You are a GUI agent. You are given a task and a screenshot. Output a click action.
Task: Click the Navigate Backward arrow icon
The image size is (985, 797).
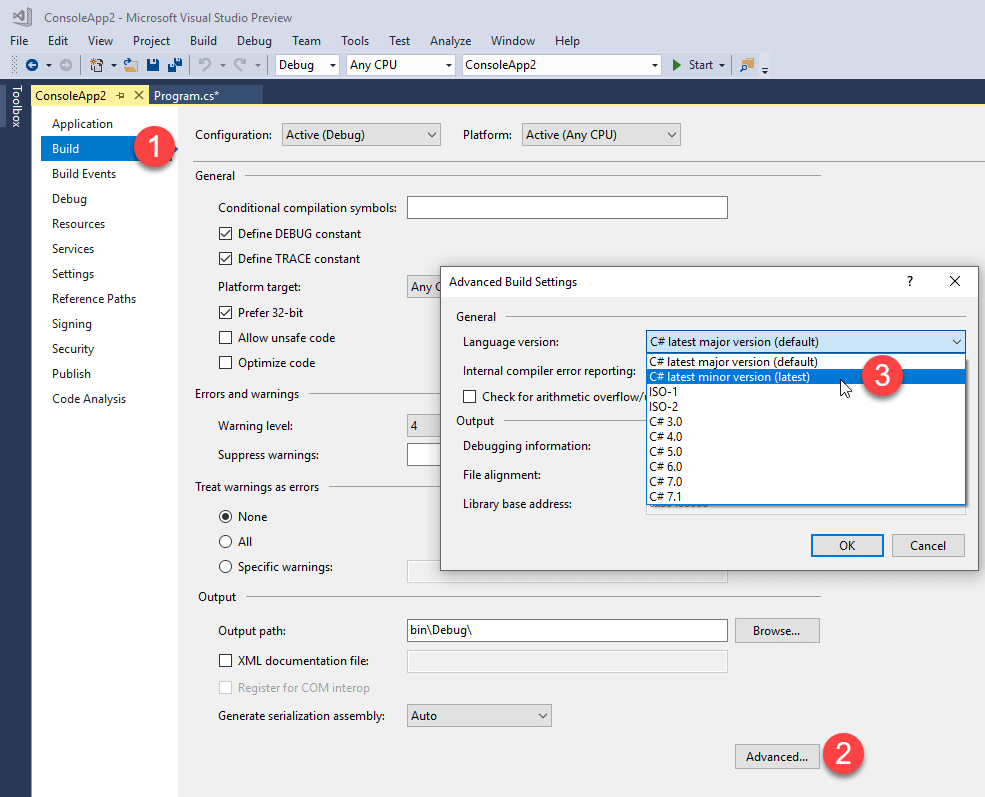(32, 65)
